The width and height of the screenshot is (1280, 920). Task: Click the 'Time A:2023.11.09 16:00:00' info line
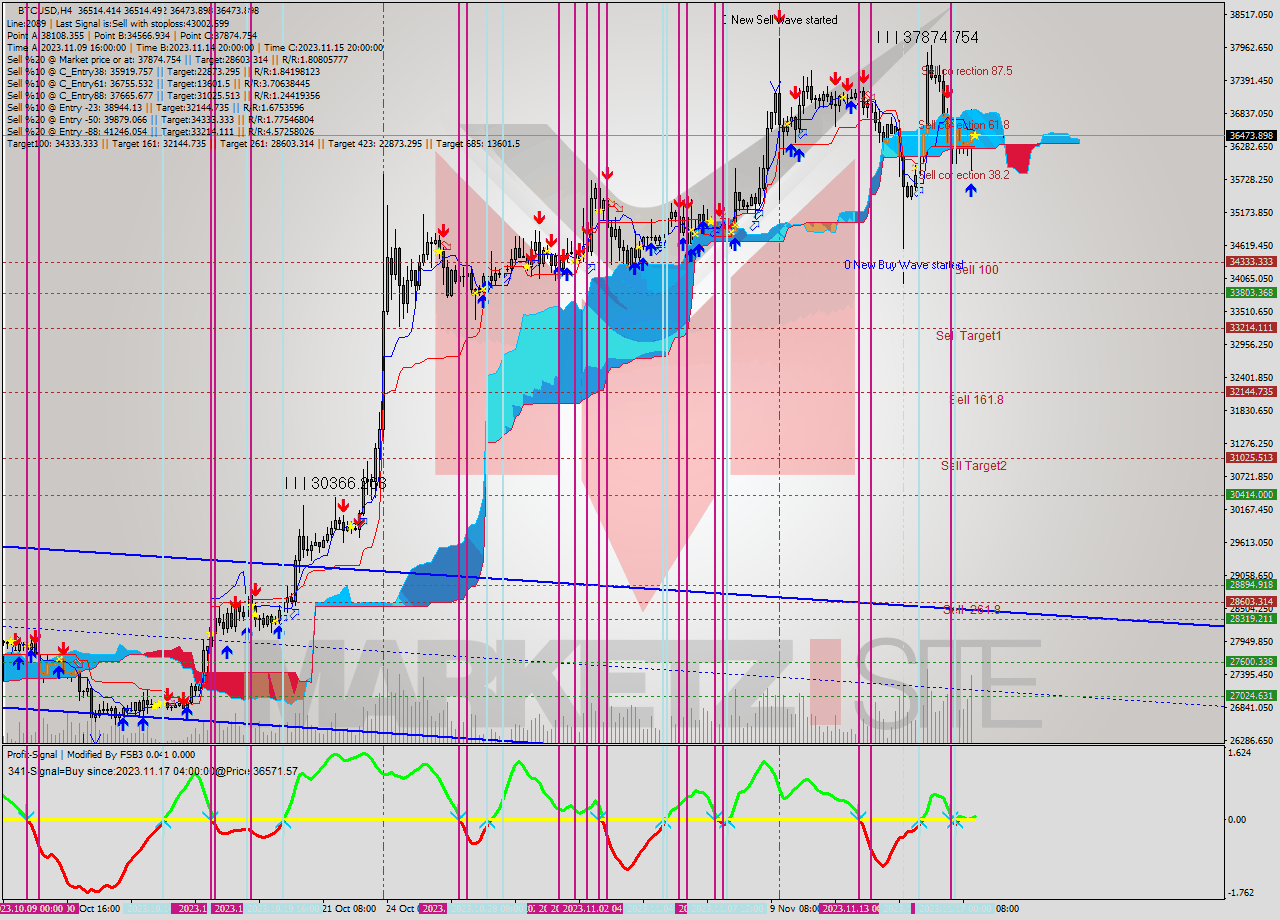click(195, 47)
